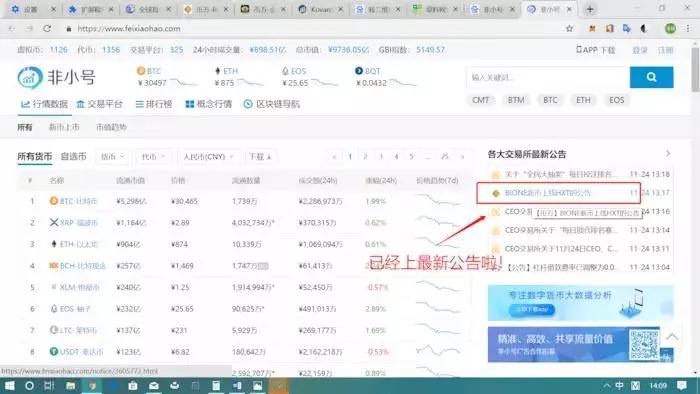
Task: Open the calculator icon in taskbar
Action: [x=216, y=386]
